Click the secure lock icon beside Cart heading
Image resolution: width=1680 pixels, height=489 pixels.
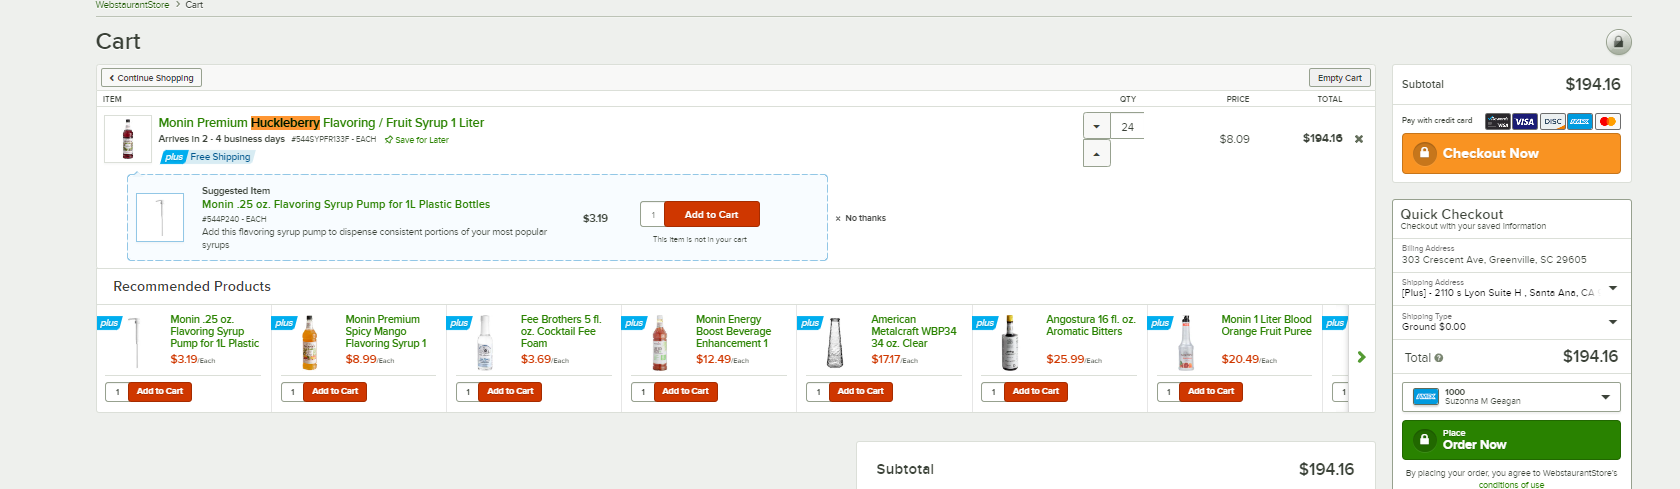pyautogui.click(x=1618, y=42)
